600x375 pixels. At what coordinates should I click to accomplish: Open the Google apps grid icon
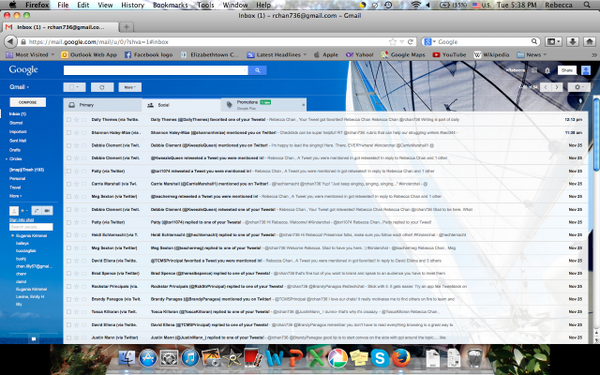pos(534,70)
